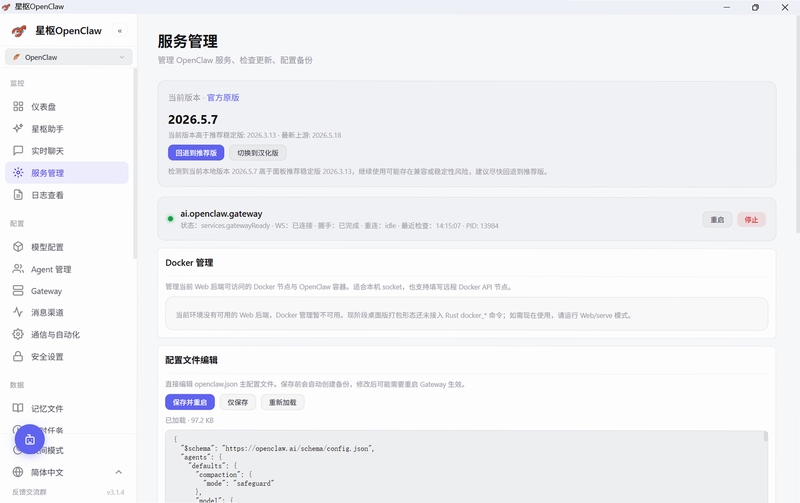Image resolution: width=800 pixels, height=503 pixels.
Task: Go to 星枢助手 page
Action: [x=66, y=129]
